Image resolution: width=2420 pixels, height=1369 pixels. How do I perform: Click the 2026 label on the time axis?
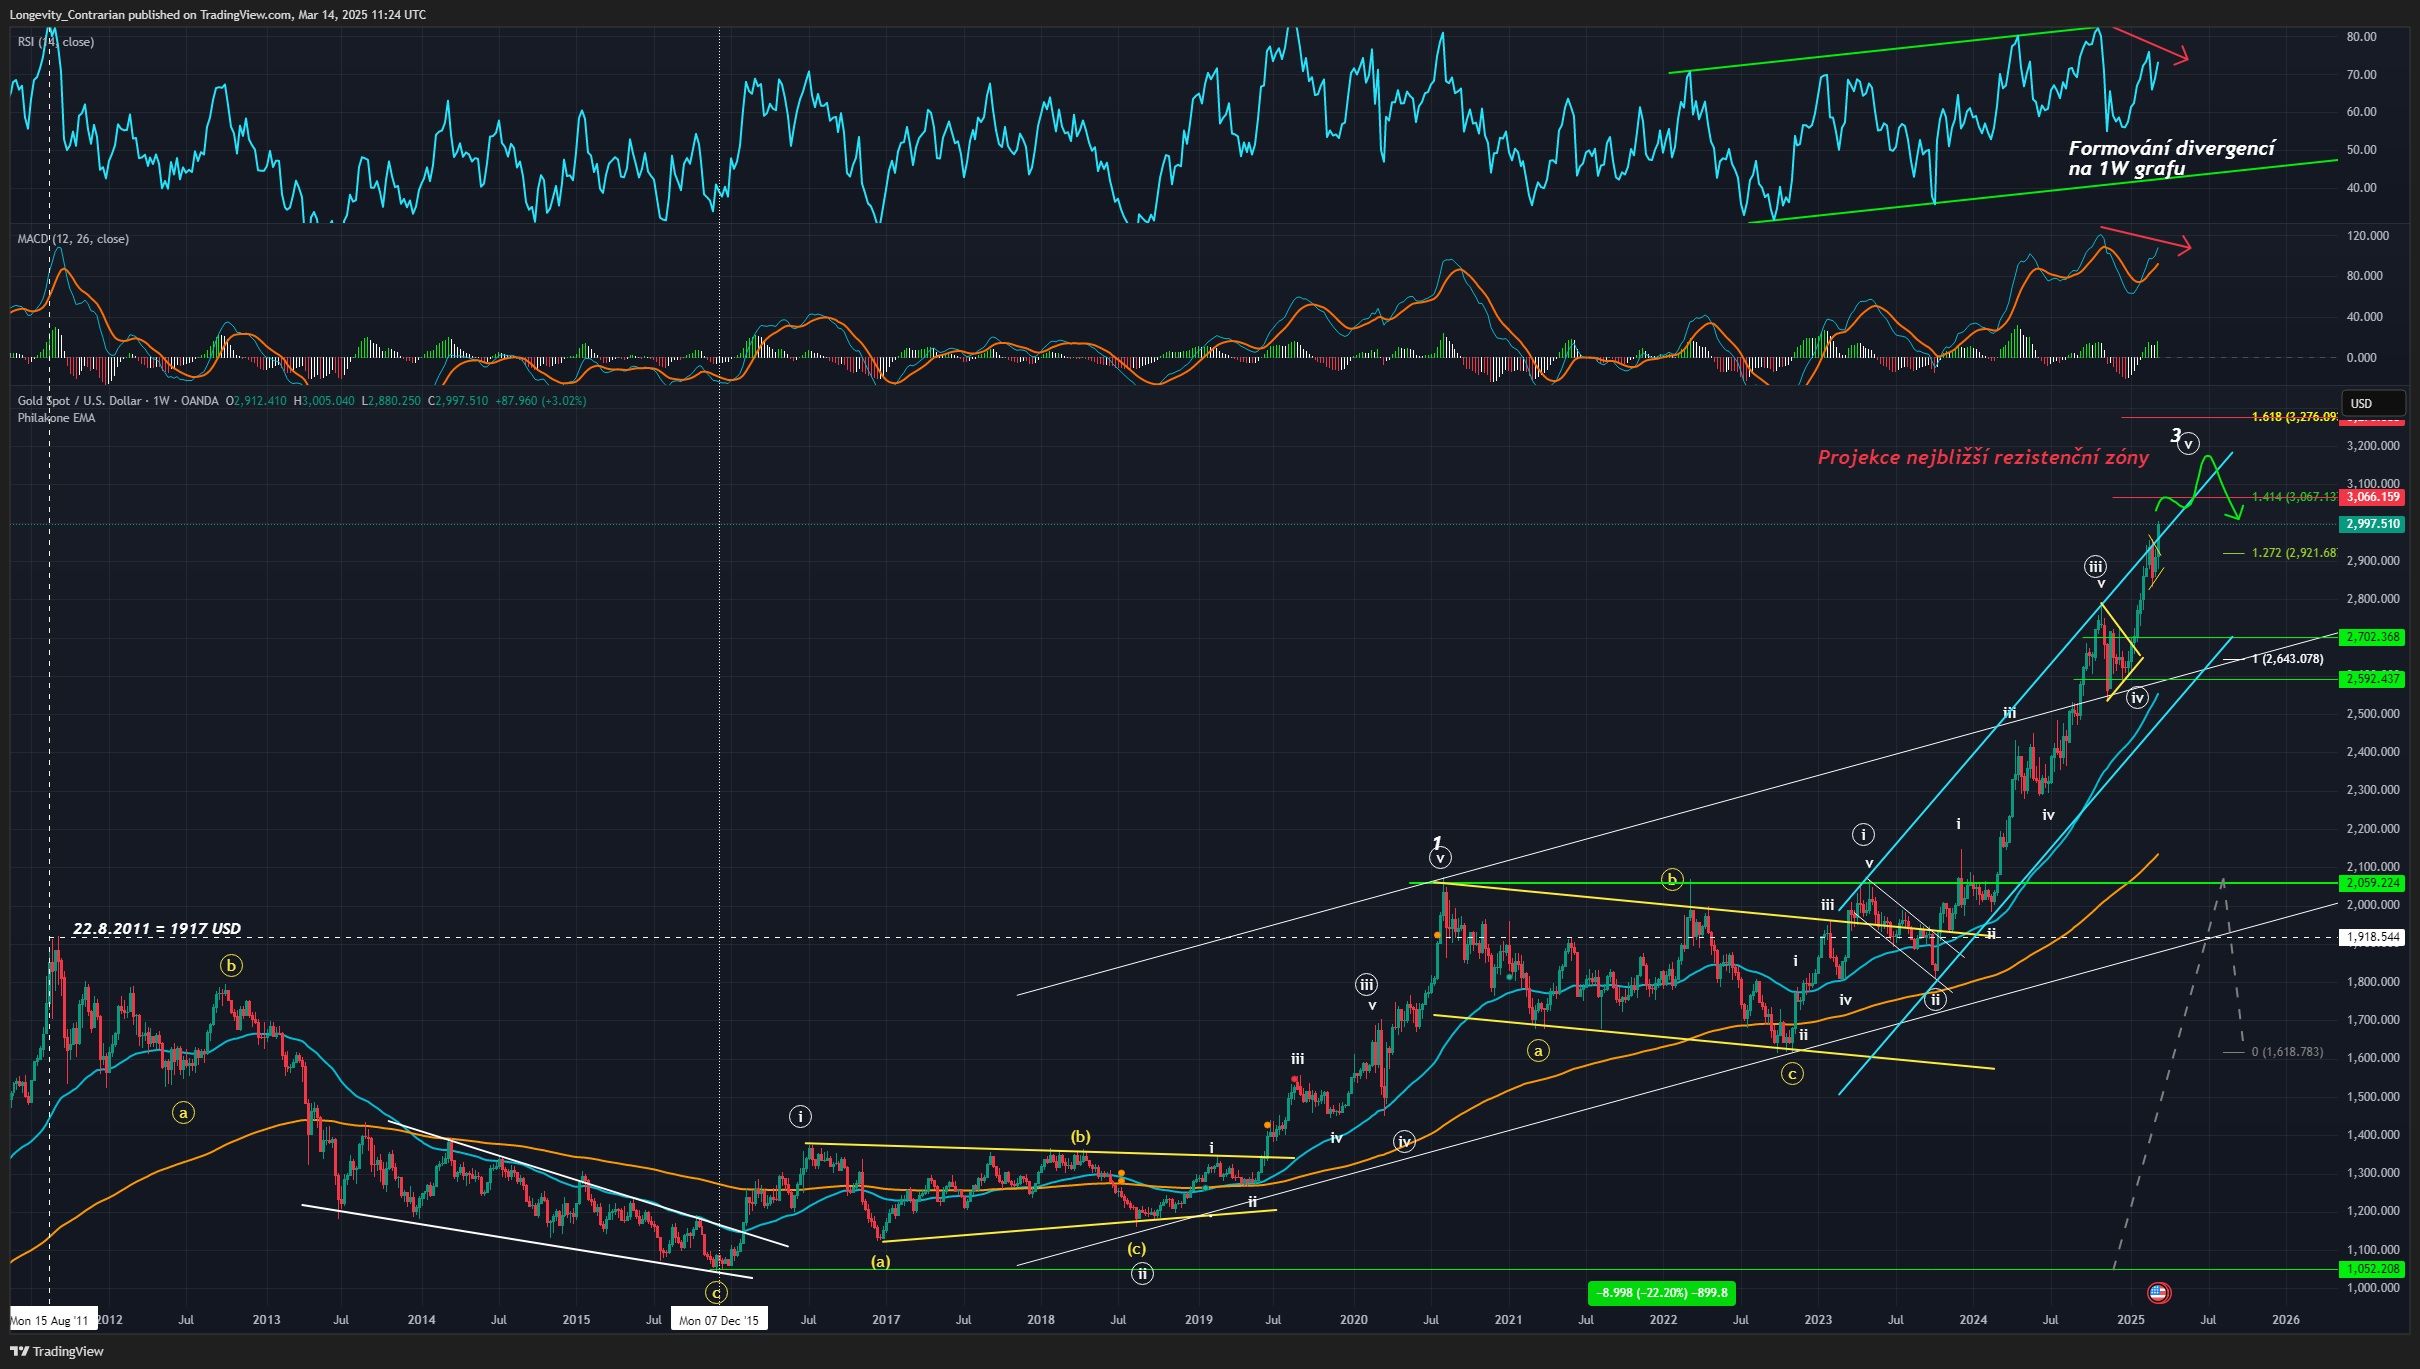(2285, 1320)
